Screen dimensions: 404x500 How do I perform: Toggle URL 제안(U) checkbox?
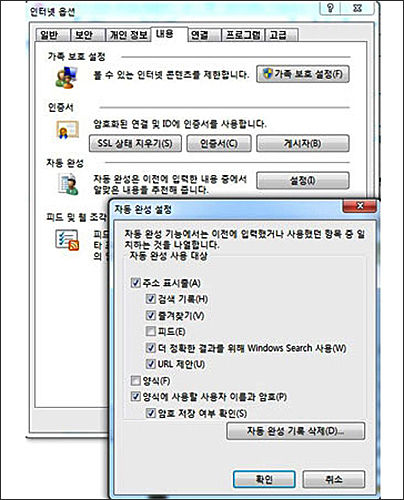point(151,364)
